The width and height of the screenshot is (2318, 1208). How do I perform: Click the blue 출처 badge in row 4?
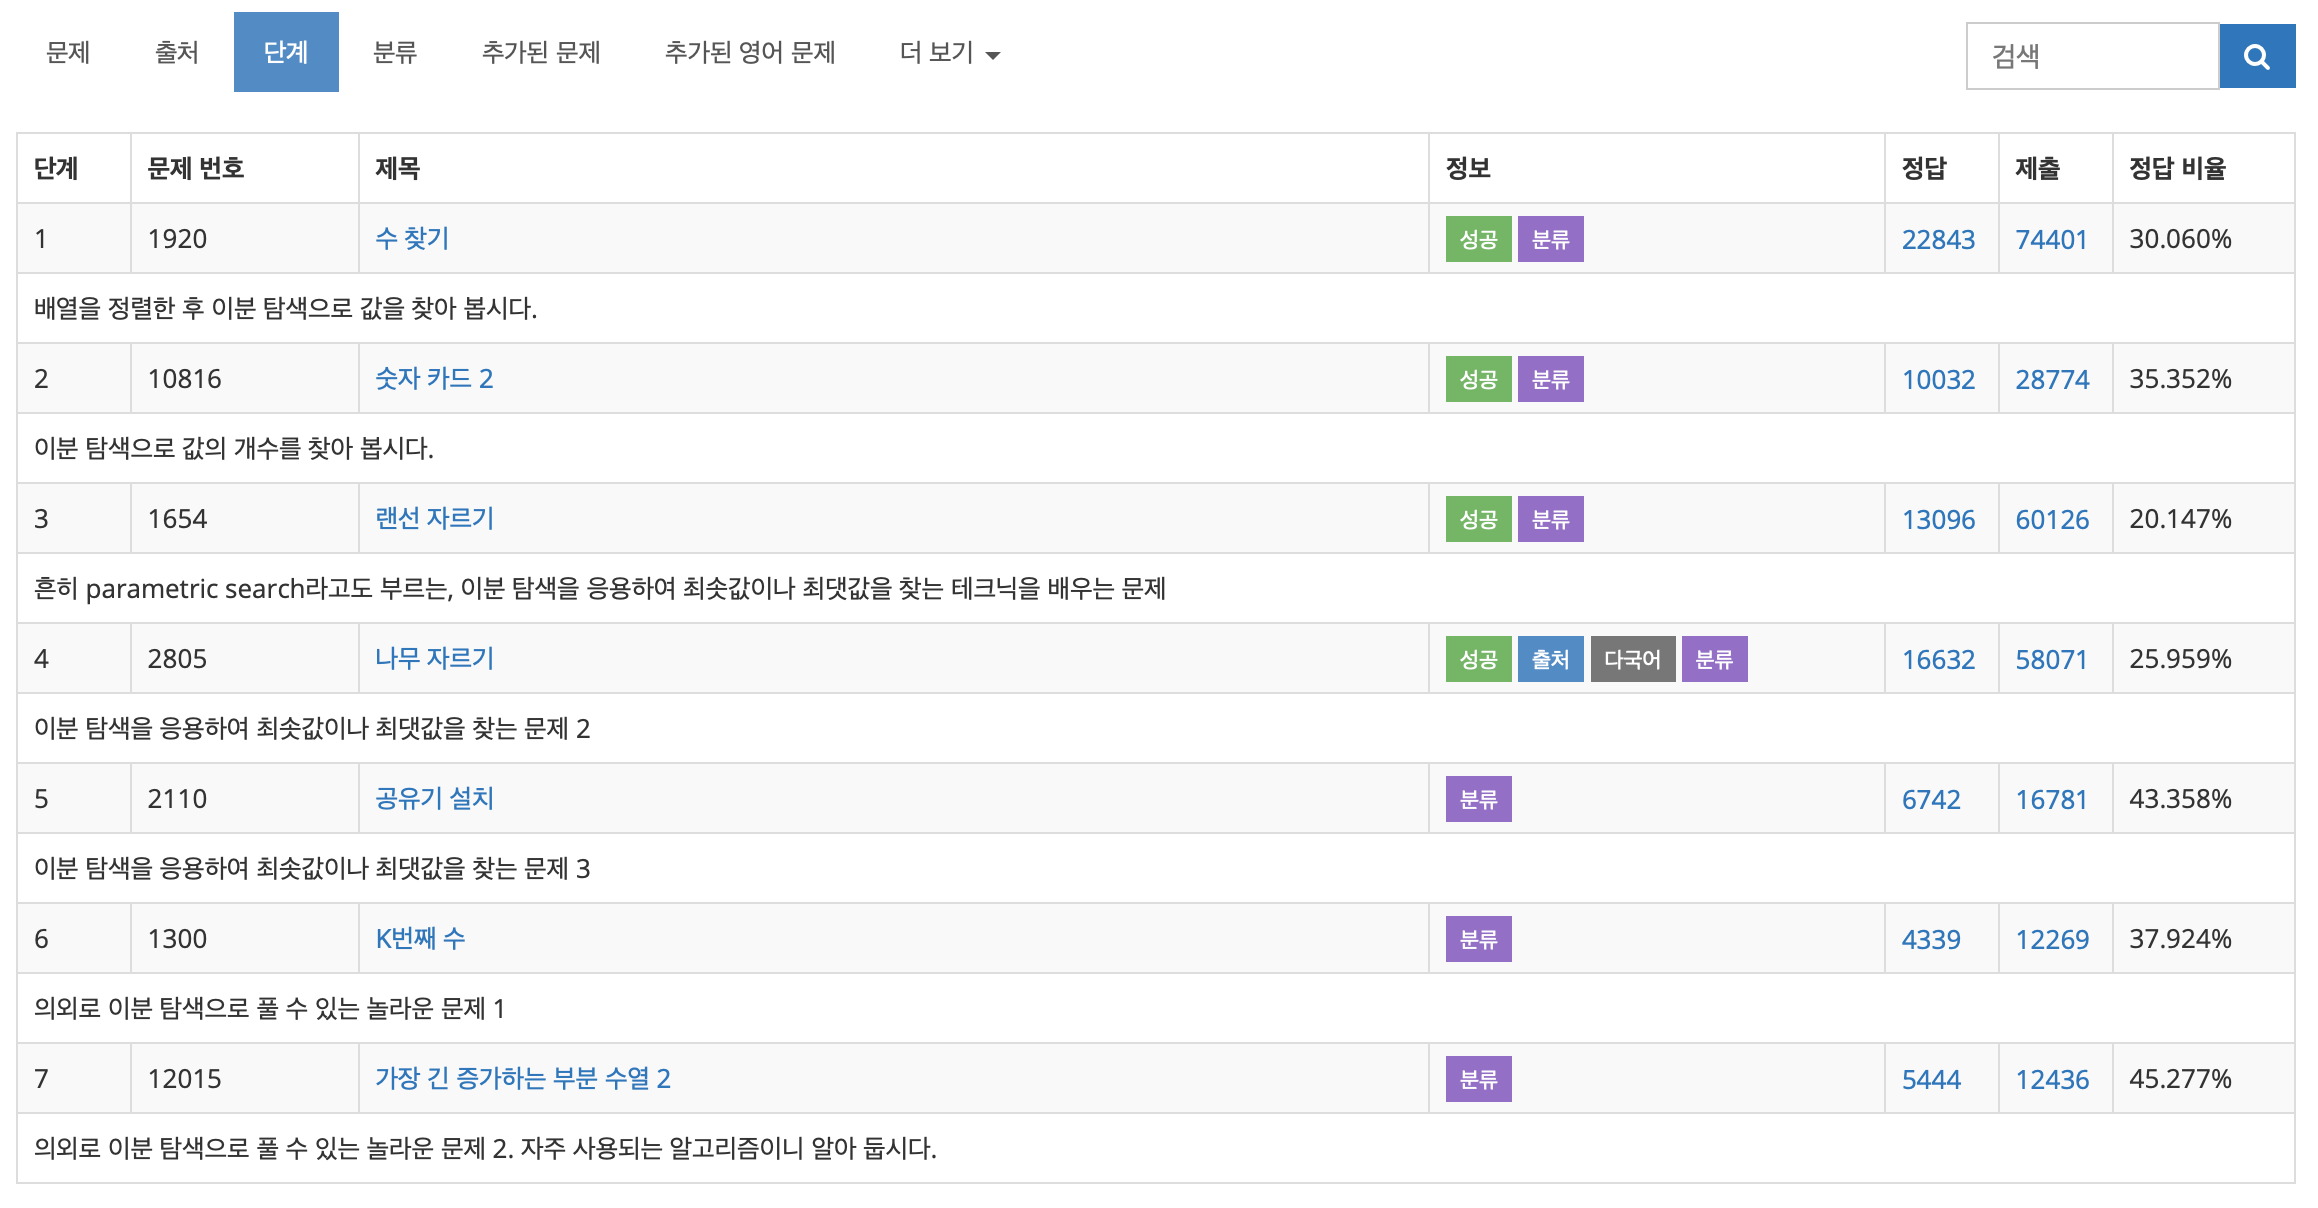[1550, 659]
